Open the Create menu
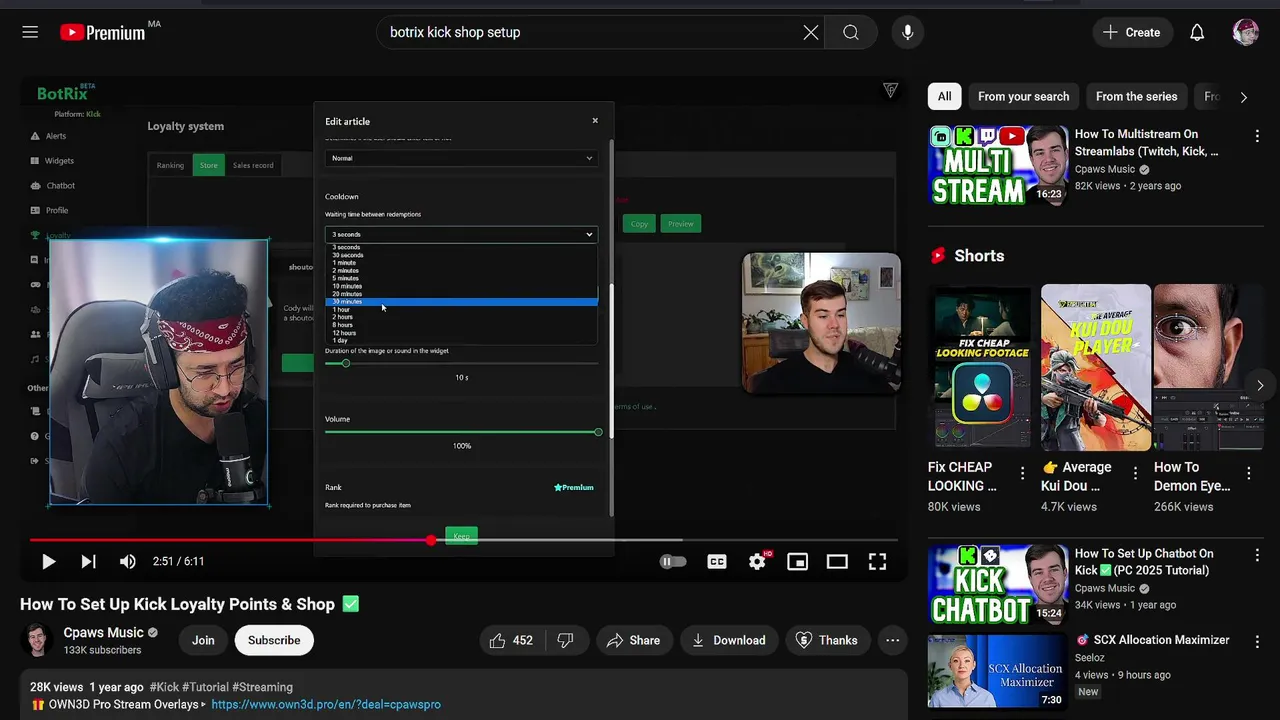 1132,32
